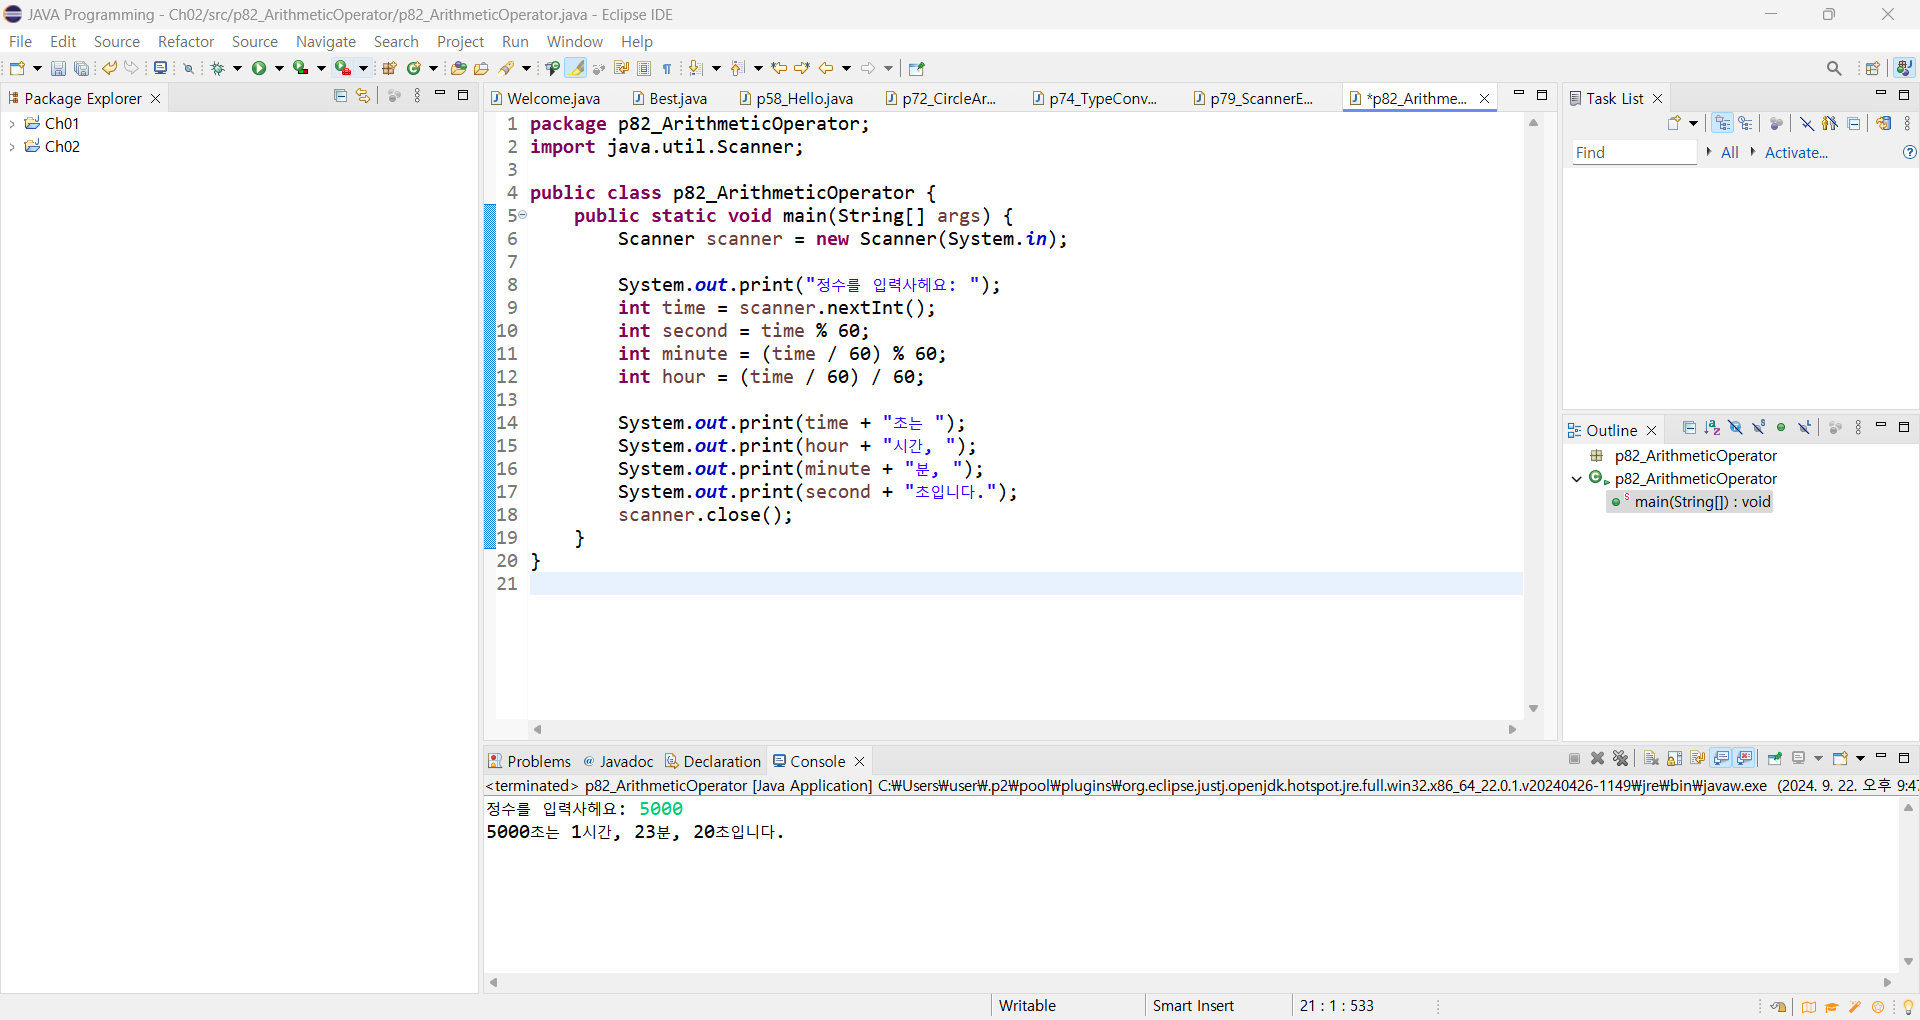Image resolution: width=1920 pixels, height=1020 pixels.
Task: Switch to the Java perspective icon
Action: tap(1904, 68)
